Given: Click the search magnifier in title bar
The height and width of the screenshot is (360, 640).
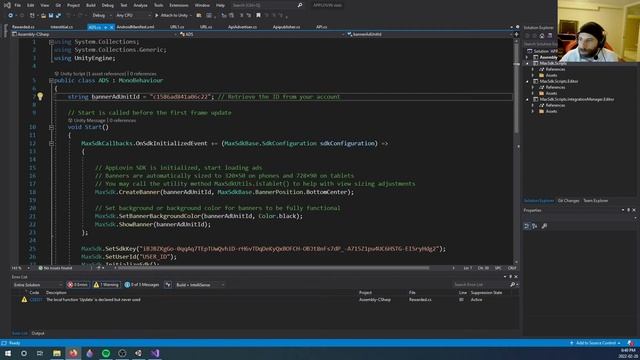Looking at the screenshot, I should [x=300, y=5].
